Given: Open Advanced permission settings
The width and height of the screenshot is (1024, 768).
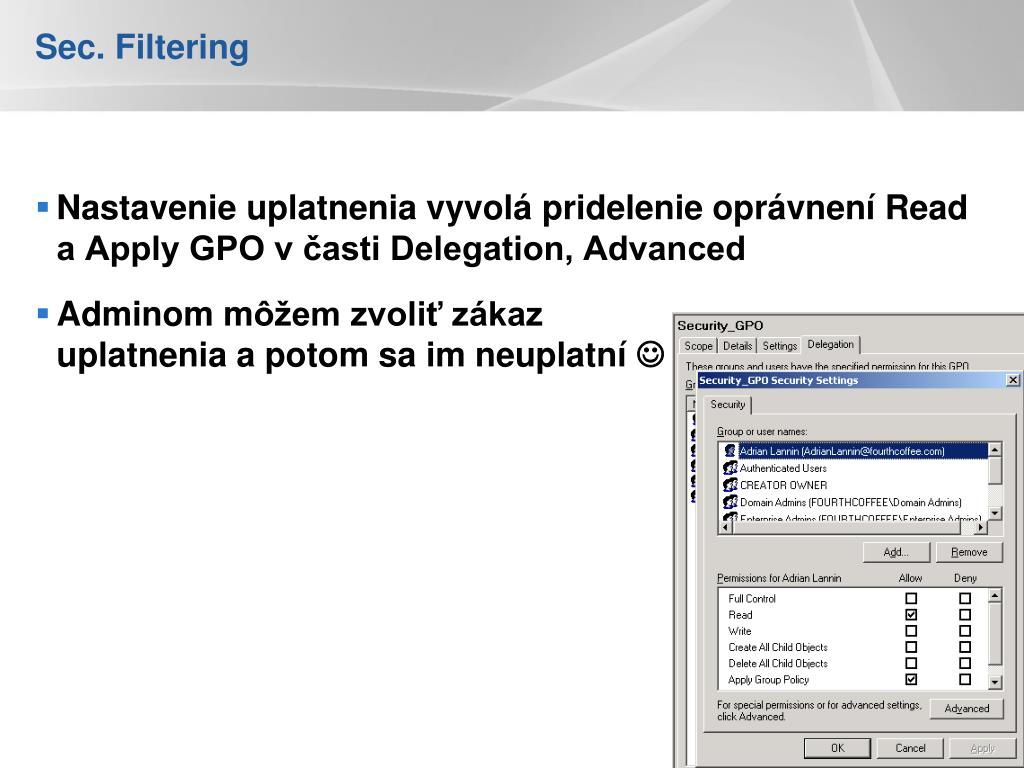Looking at the screenshot, I should click(x=967, y=709).
